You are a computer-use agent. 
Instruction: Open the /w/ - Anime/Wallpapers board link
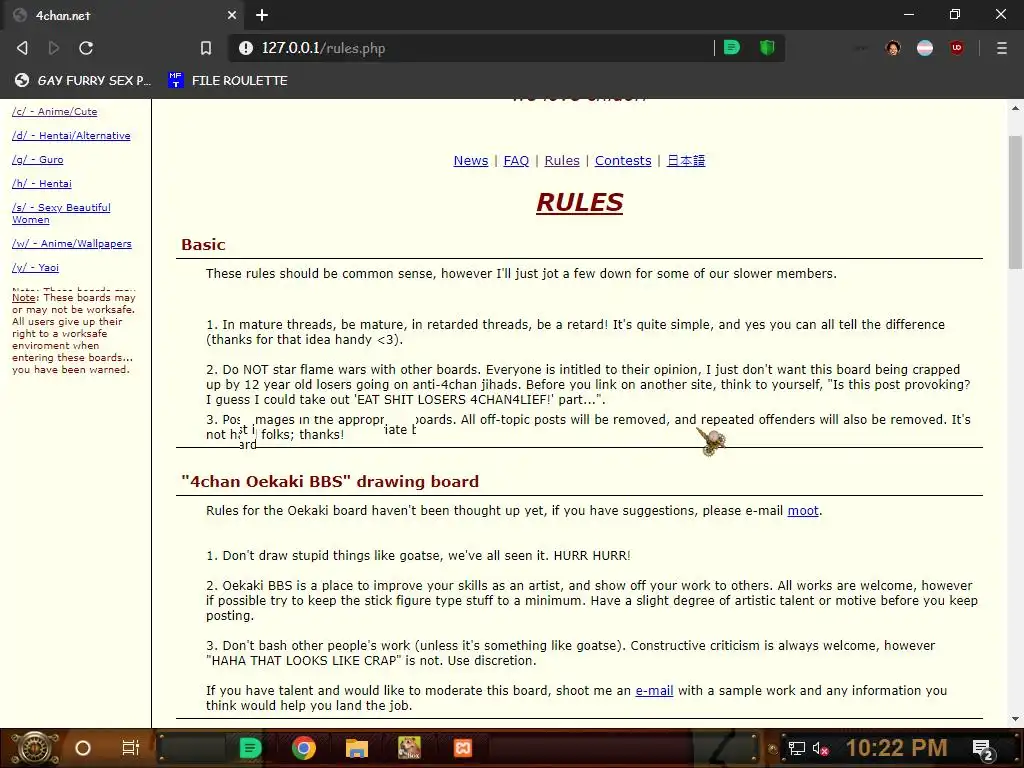(72, 244)
